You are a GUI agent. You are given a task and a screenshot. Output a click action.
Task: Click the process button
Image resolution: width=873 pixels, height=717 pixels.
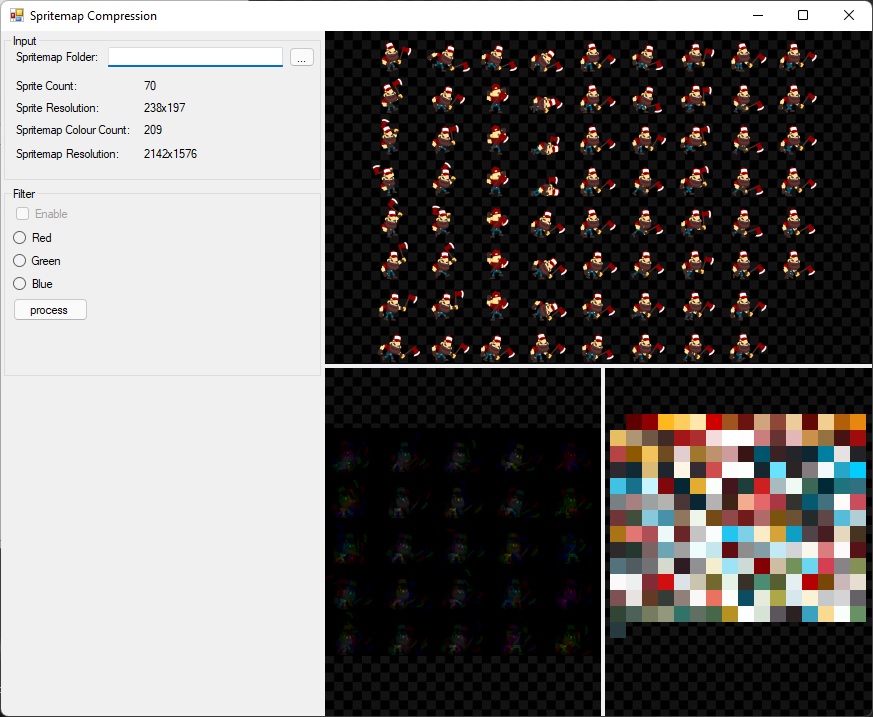pos(50,310)
